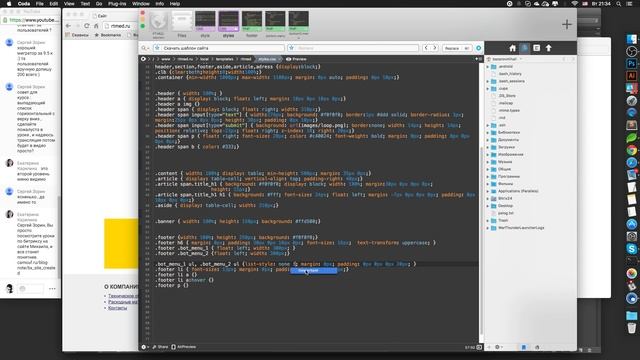Click the Replace All button segment
Image resolution: width=640 pixels, height=360 pixels.
tap(467, 48)
